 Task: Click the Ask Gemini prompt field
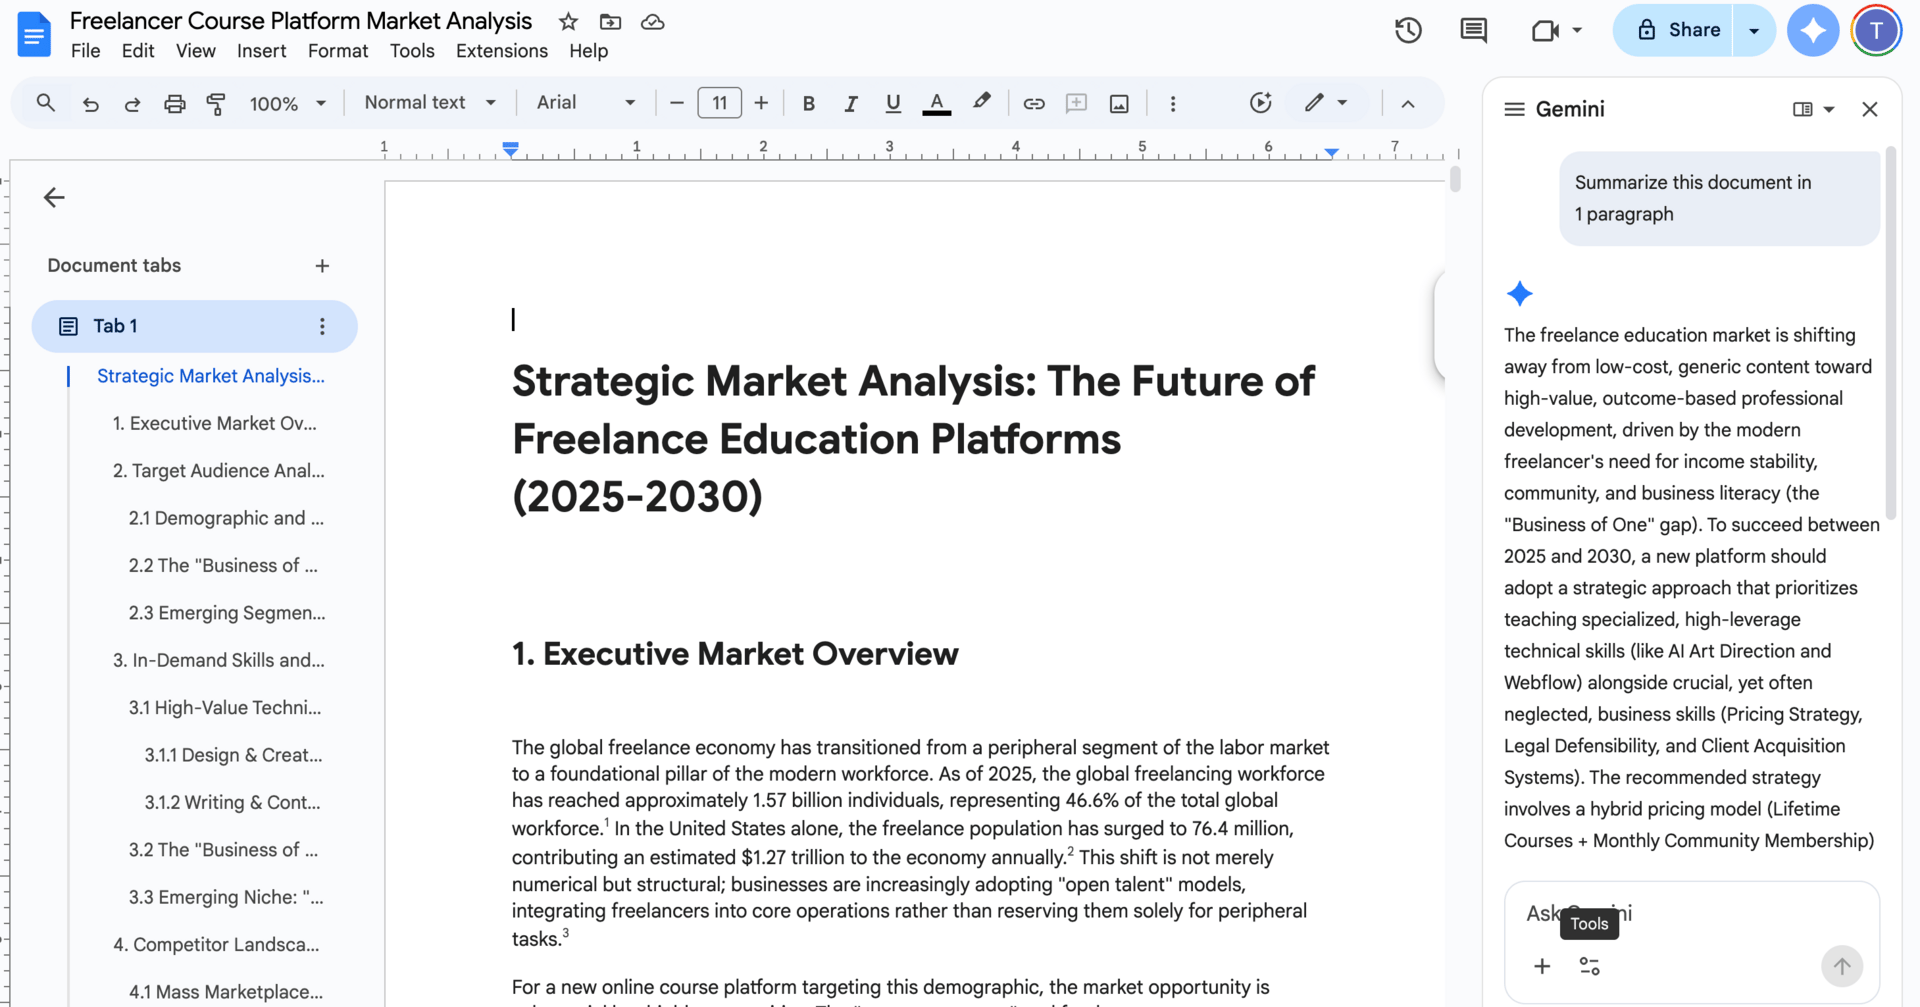(1692, 913)
